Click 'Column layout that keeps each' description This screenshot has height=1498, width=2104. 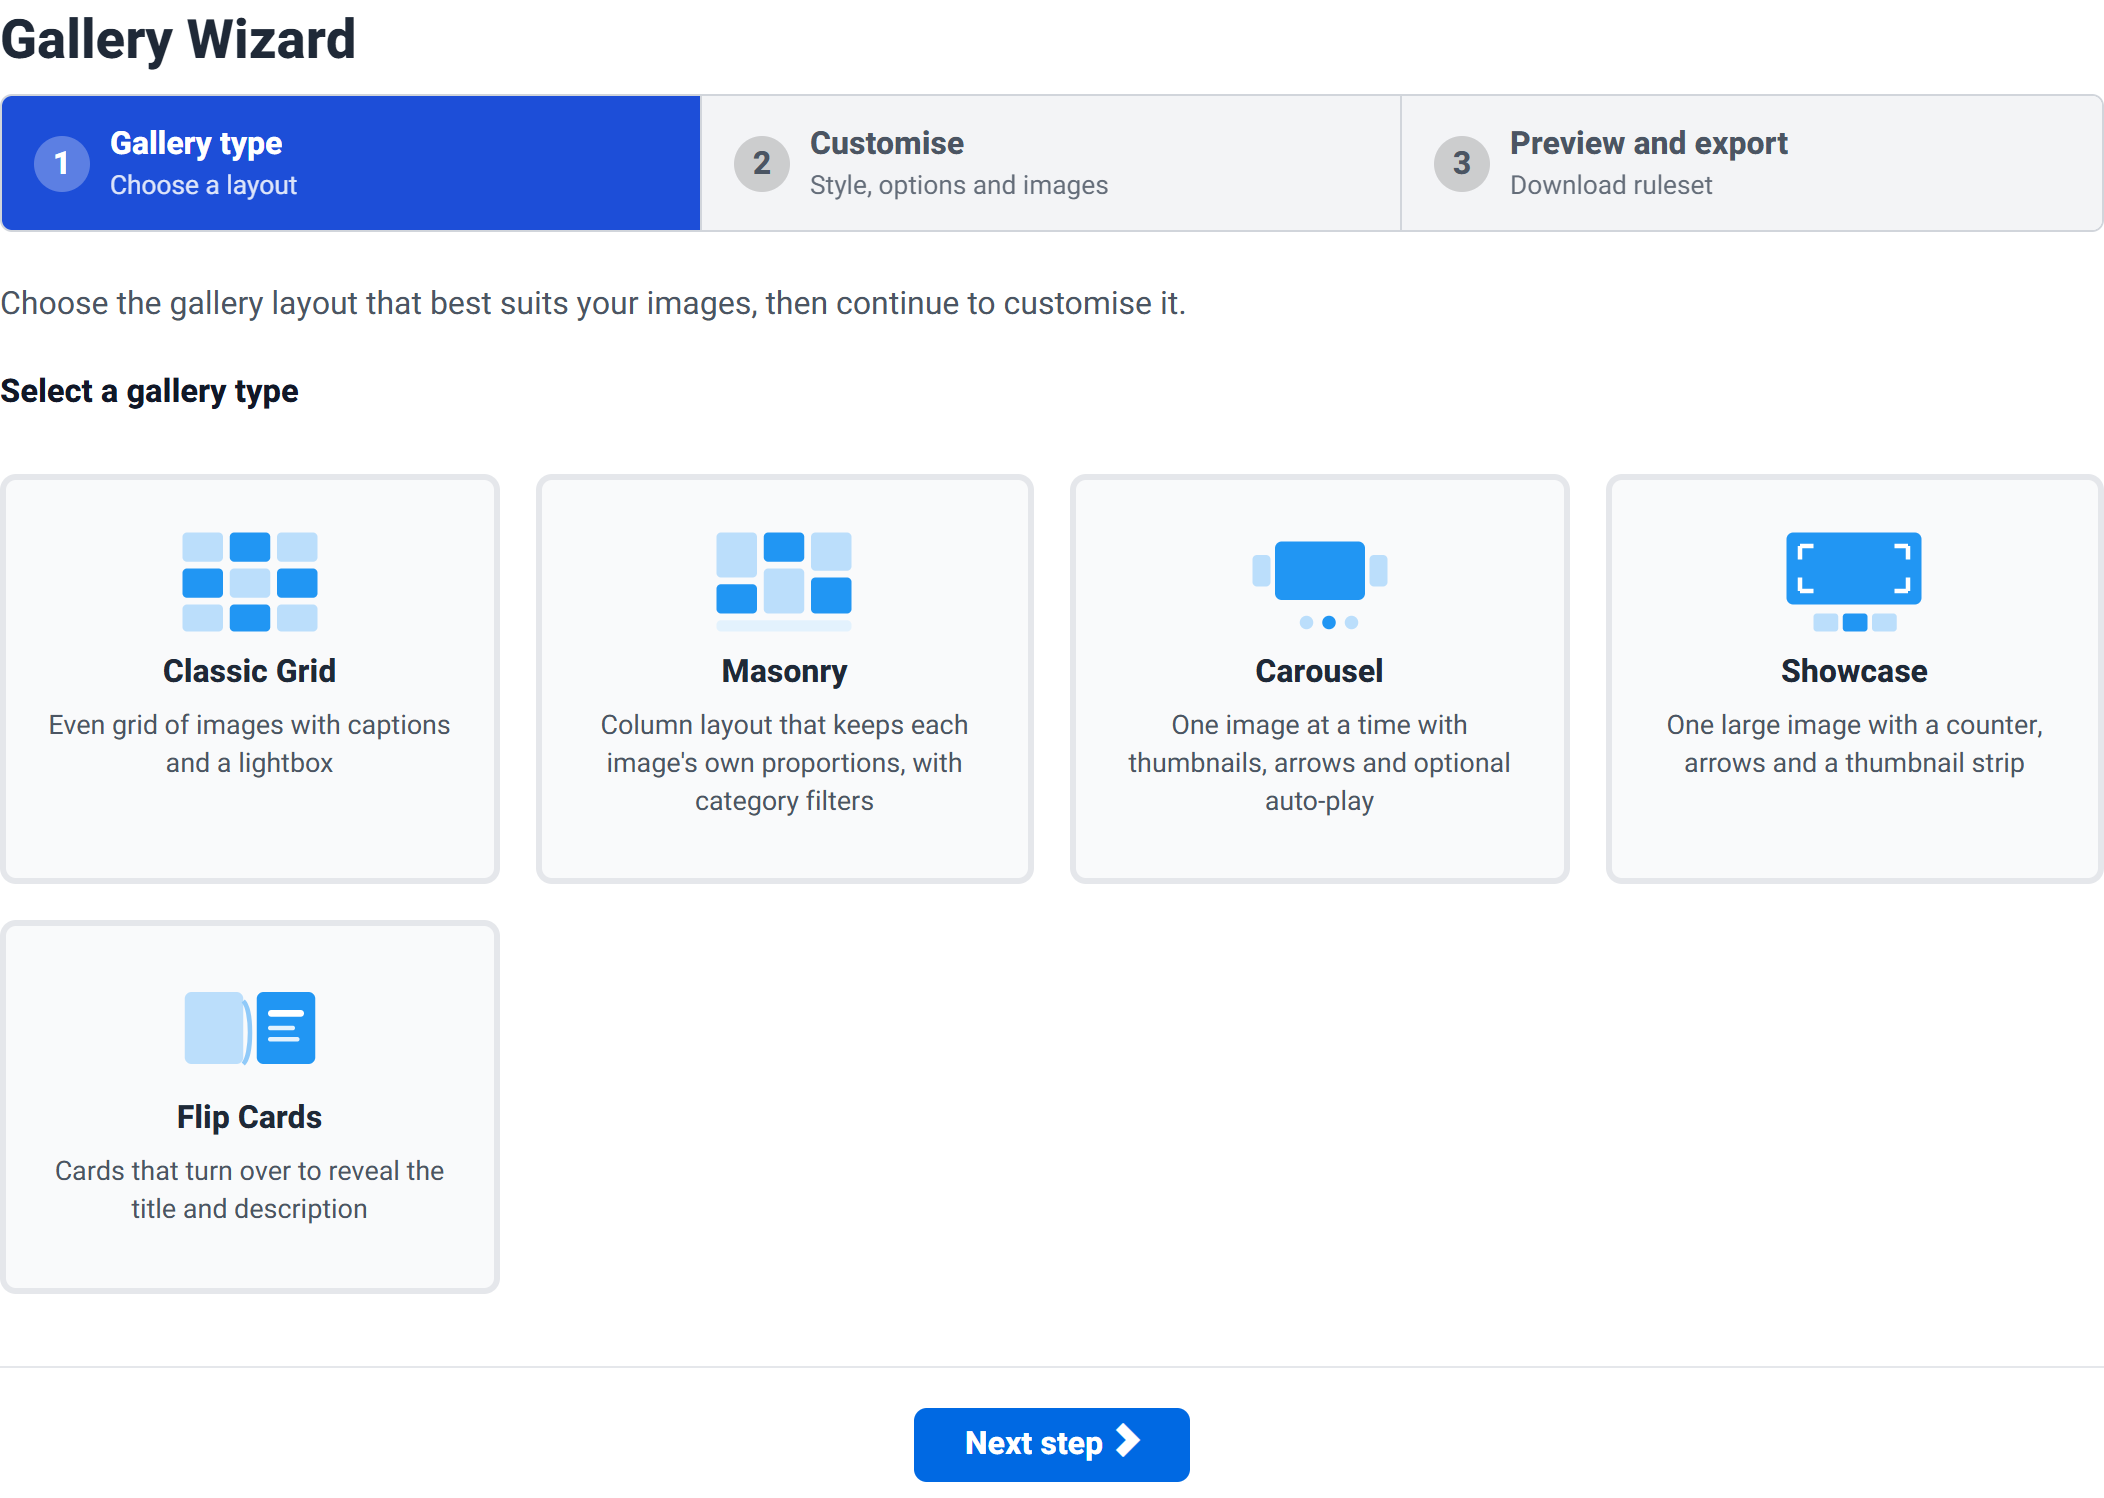click(x=784, y=763)
